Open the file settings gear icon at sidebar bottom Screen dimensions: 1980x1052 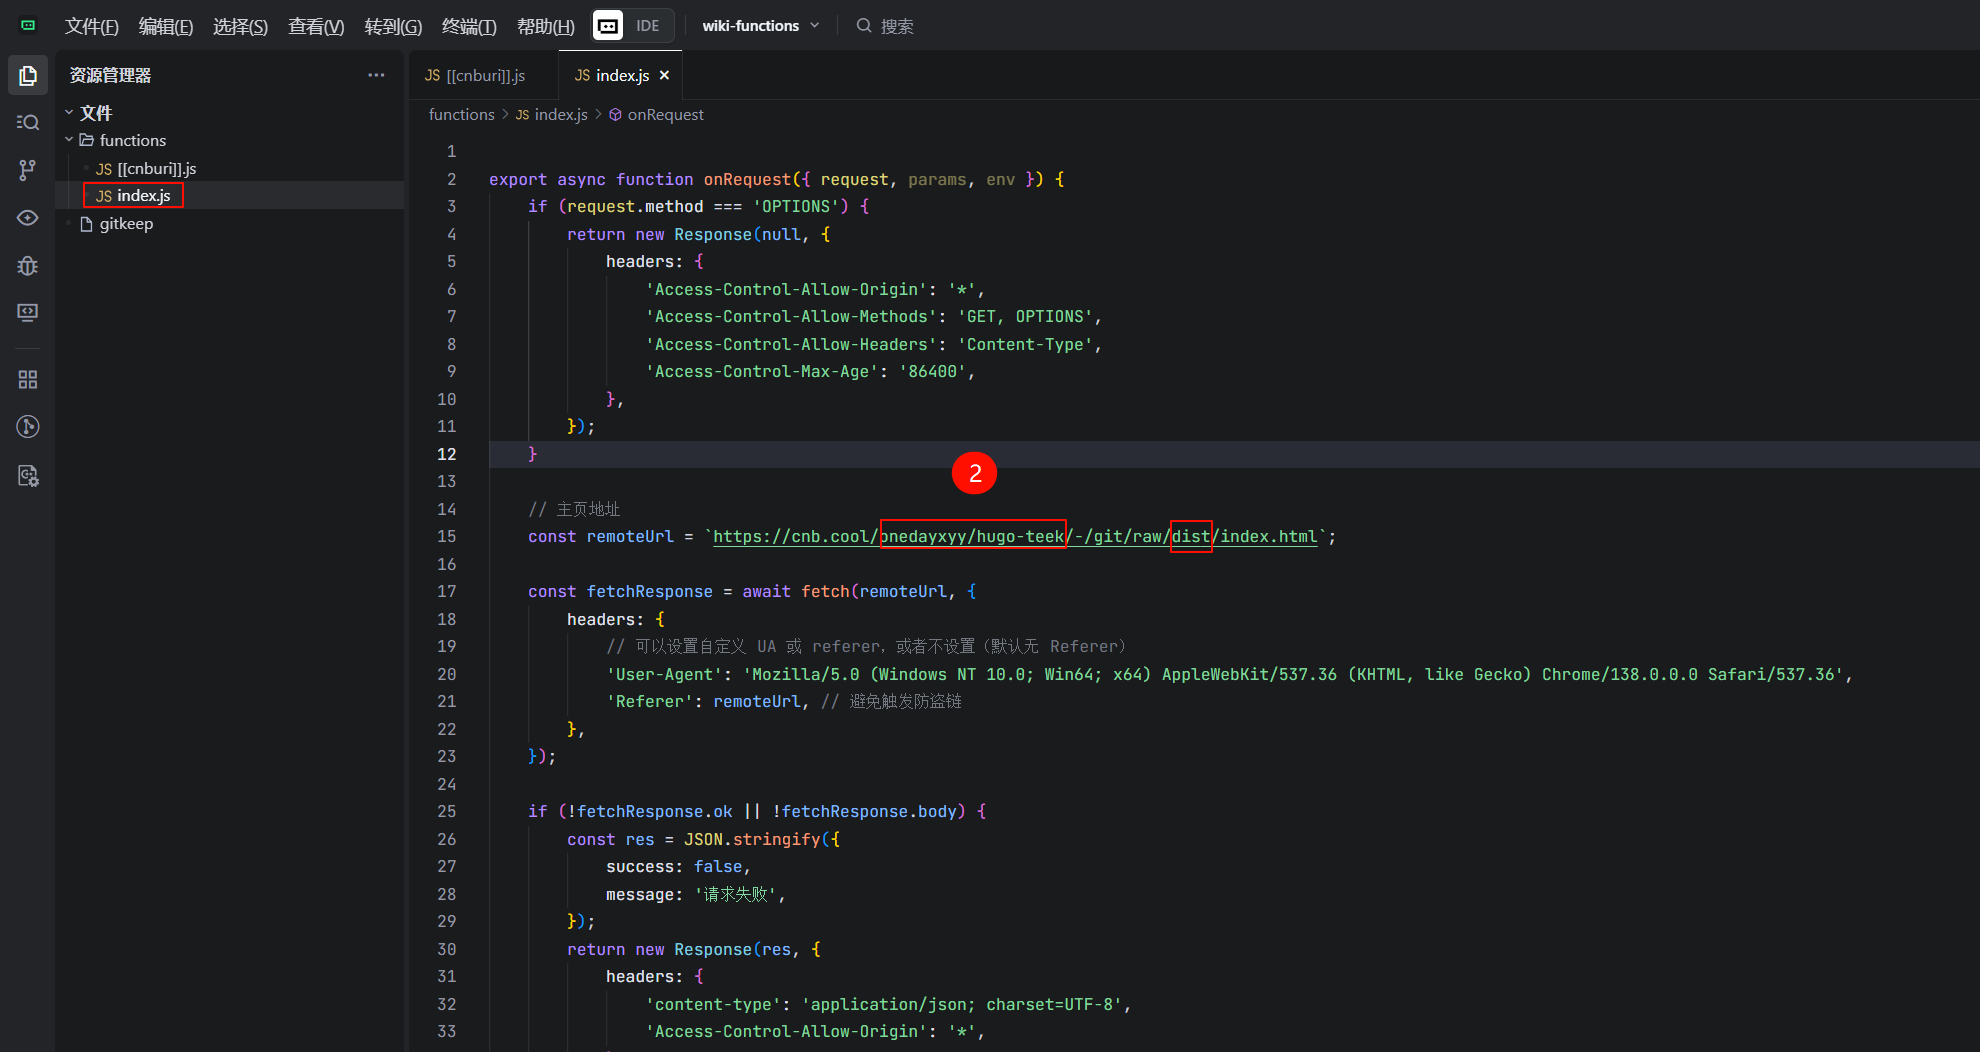pos(28,476)
